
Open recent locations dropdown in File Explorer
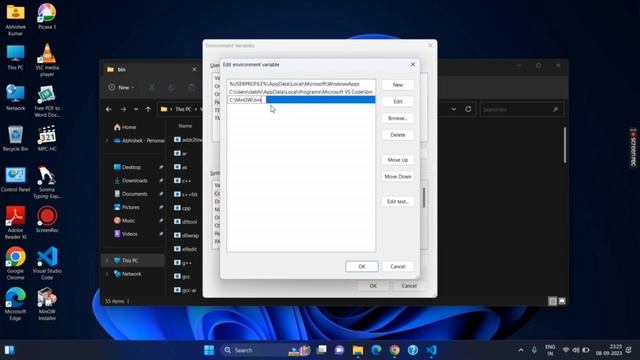click(136, 109)
